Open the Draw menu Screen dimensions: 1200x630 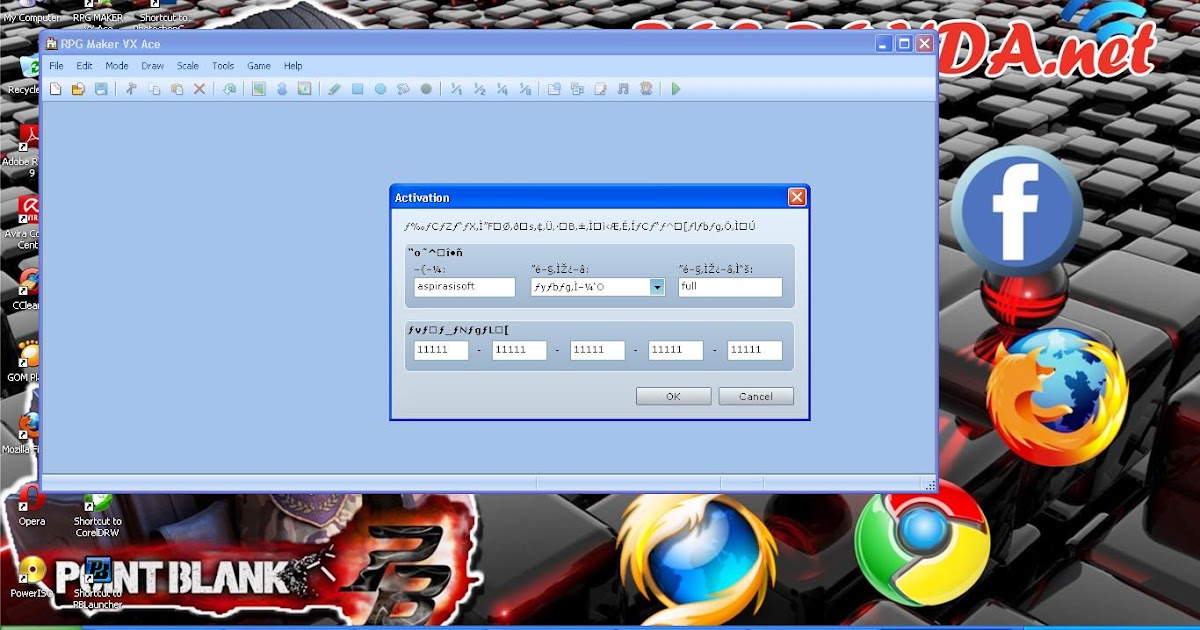click(152, 66)
